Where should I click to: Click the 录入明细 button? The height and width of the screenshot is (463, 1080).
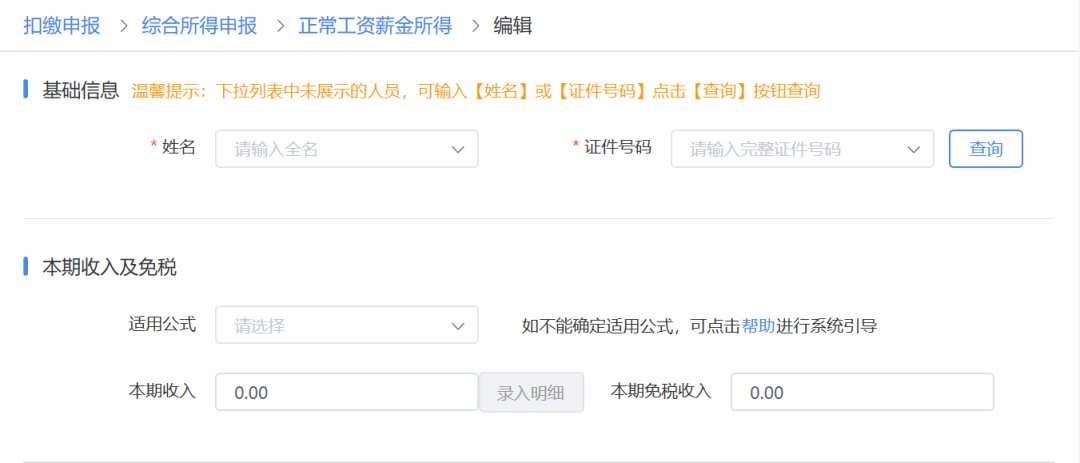(531, 393)
